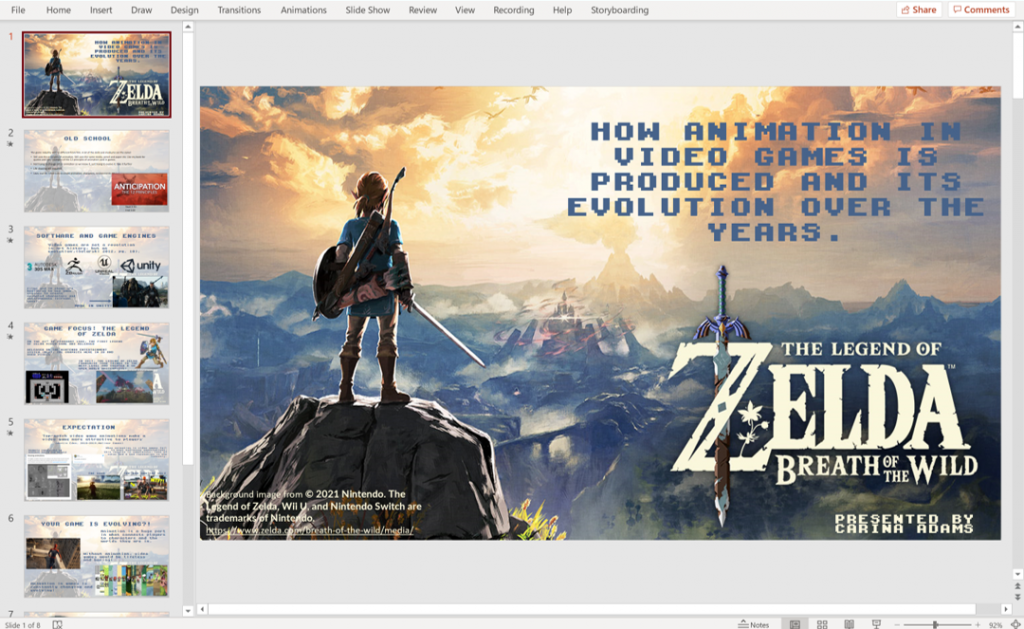
Task: Select slide 5 Expectation thumbnail
Action: 97,460
